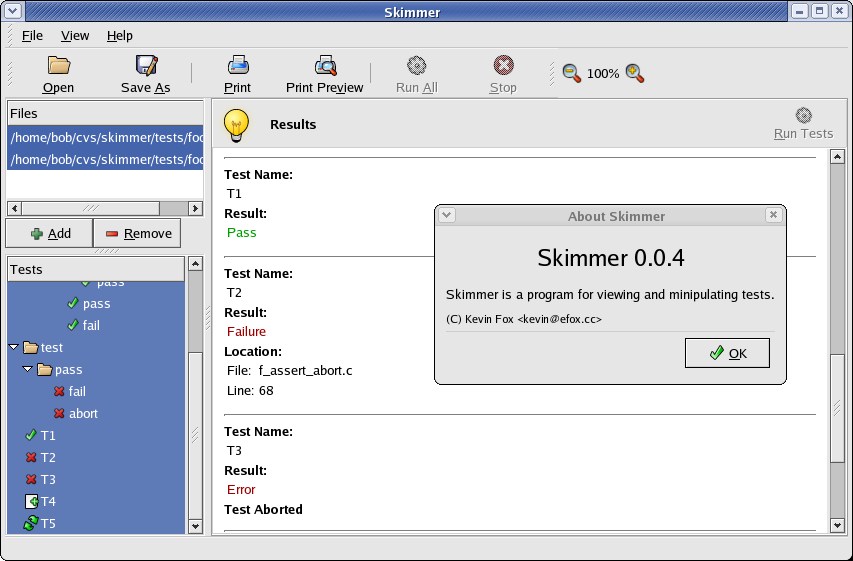Click Files list scroll left arrow

point(15,208)
